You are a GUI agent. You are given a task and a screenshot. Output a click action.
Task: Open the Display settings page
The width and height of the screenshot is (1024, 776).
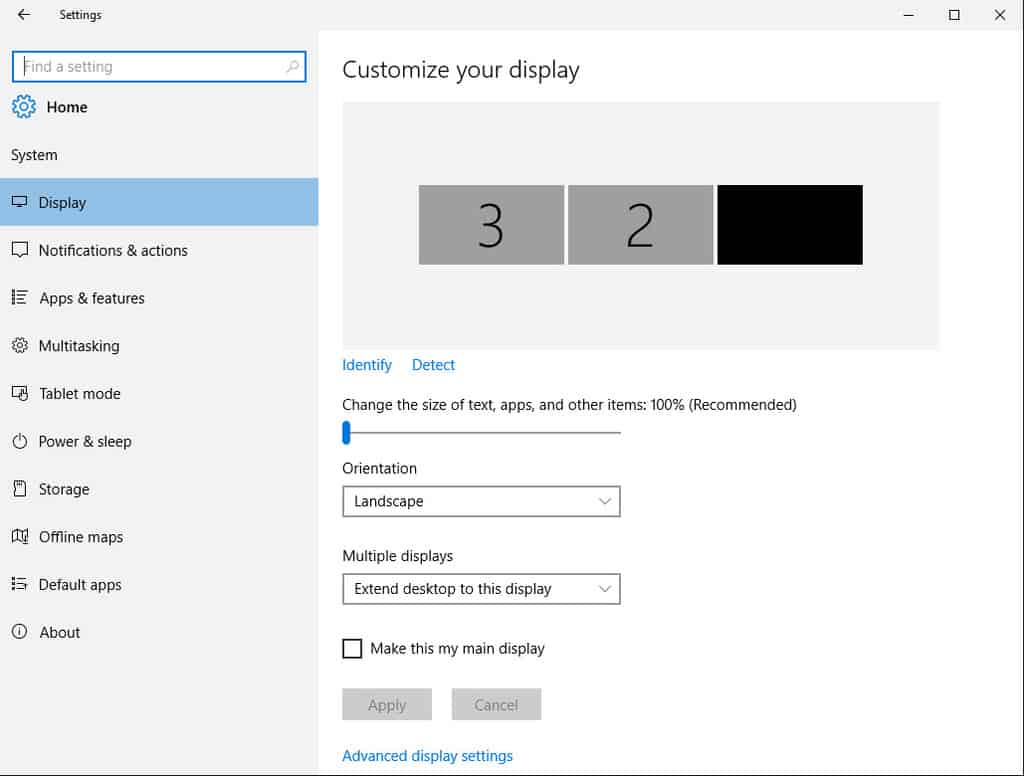click(x=159, y=202)
